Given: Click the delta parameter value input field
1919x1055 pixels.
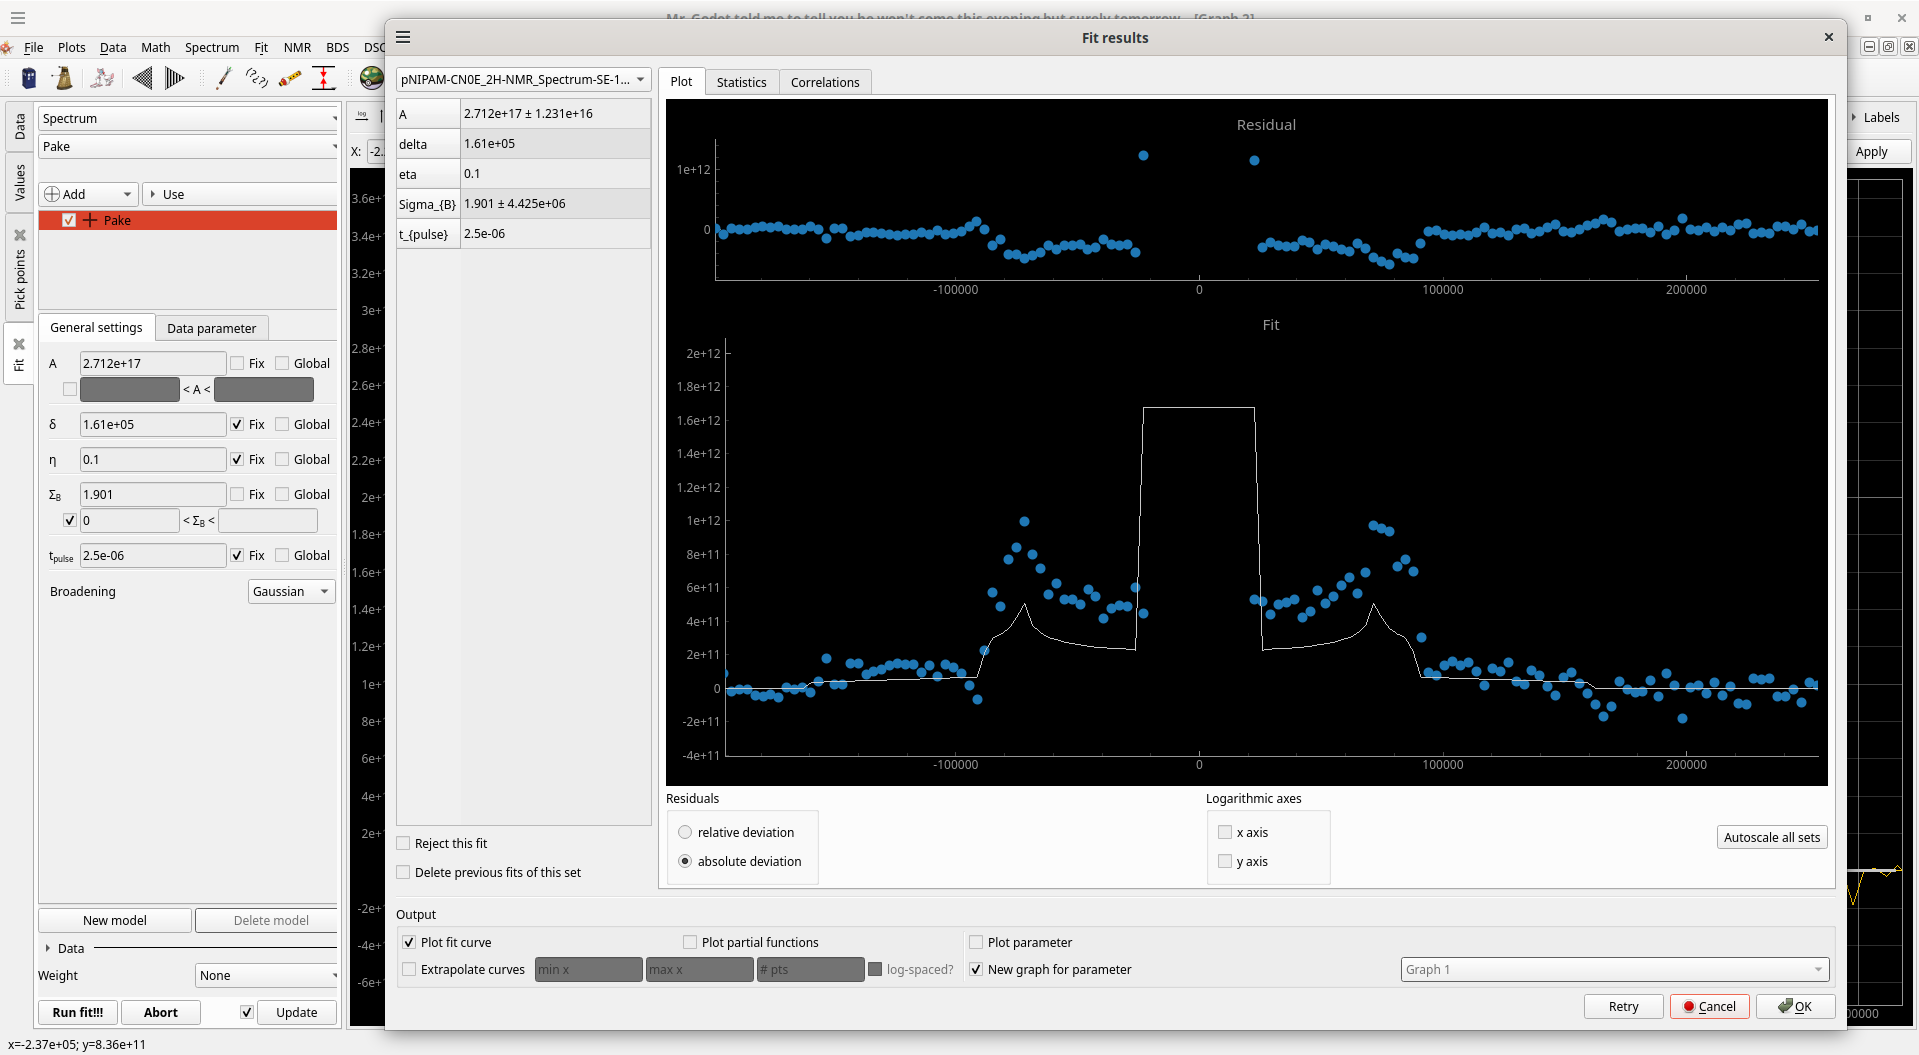Looking at the screenshot, I should 152,425.
